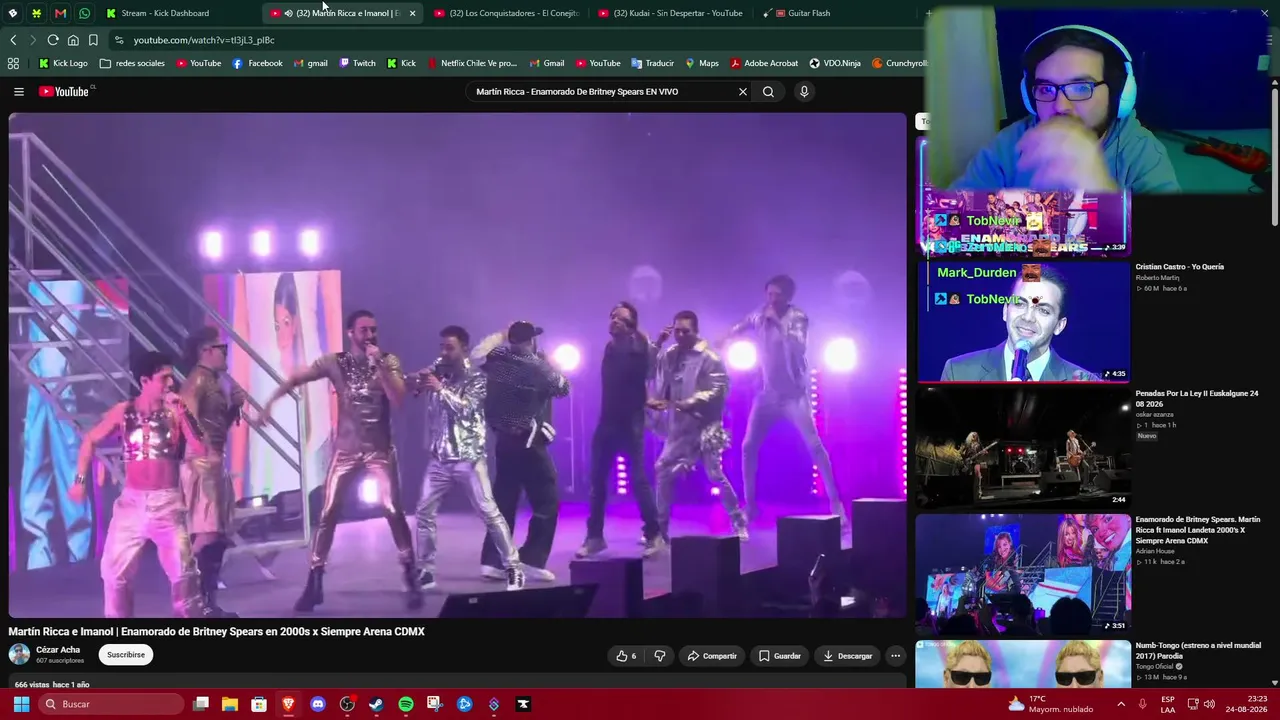Switch to Kudai - Sin Despertar tab

671,13
